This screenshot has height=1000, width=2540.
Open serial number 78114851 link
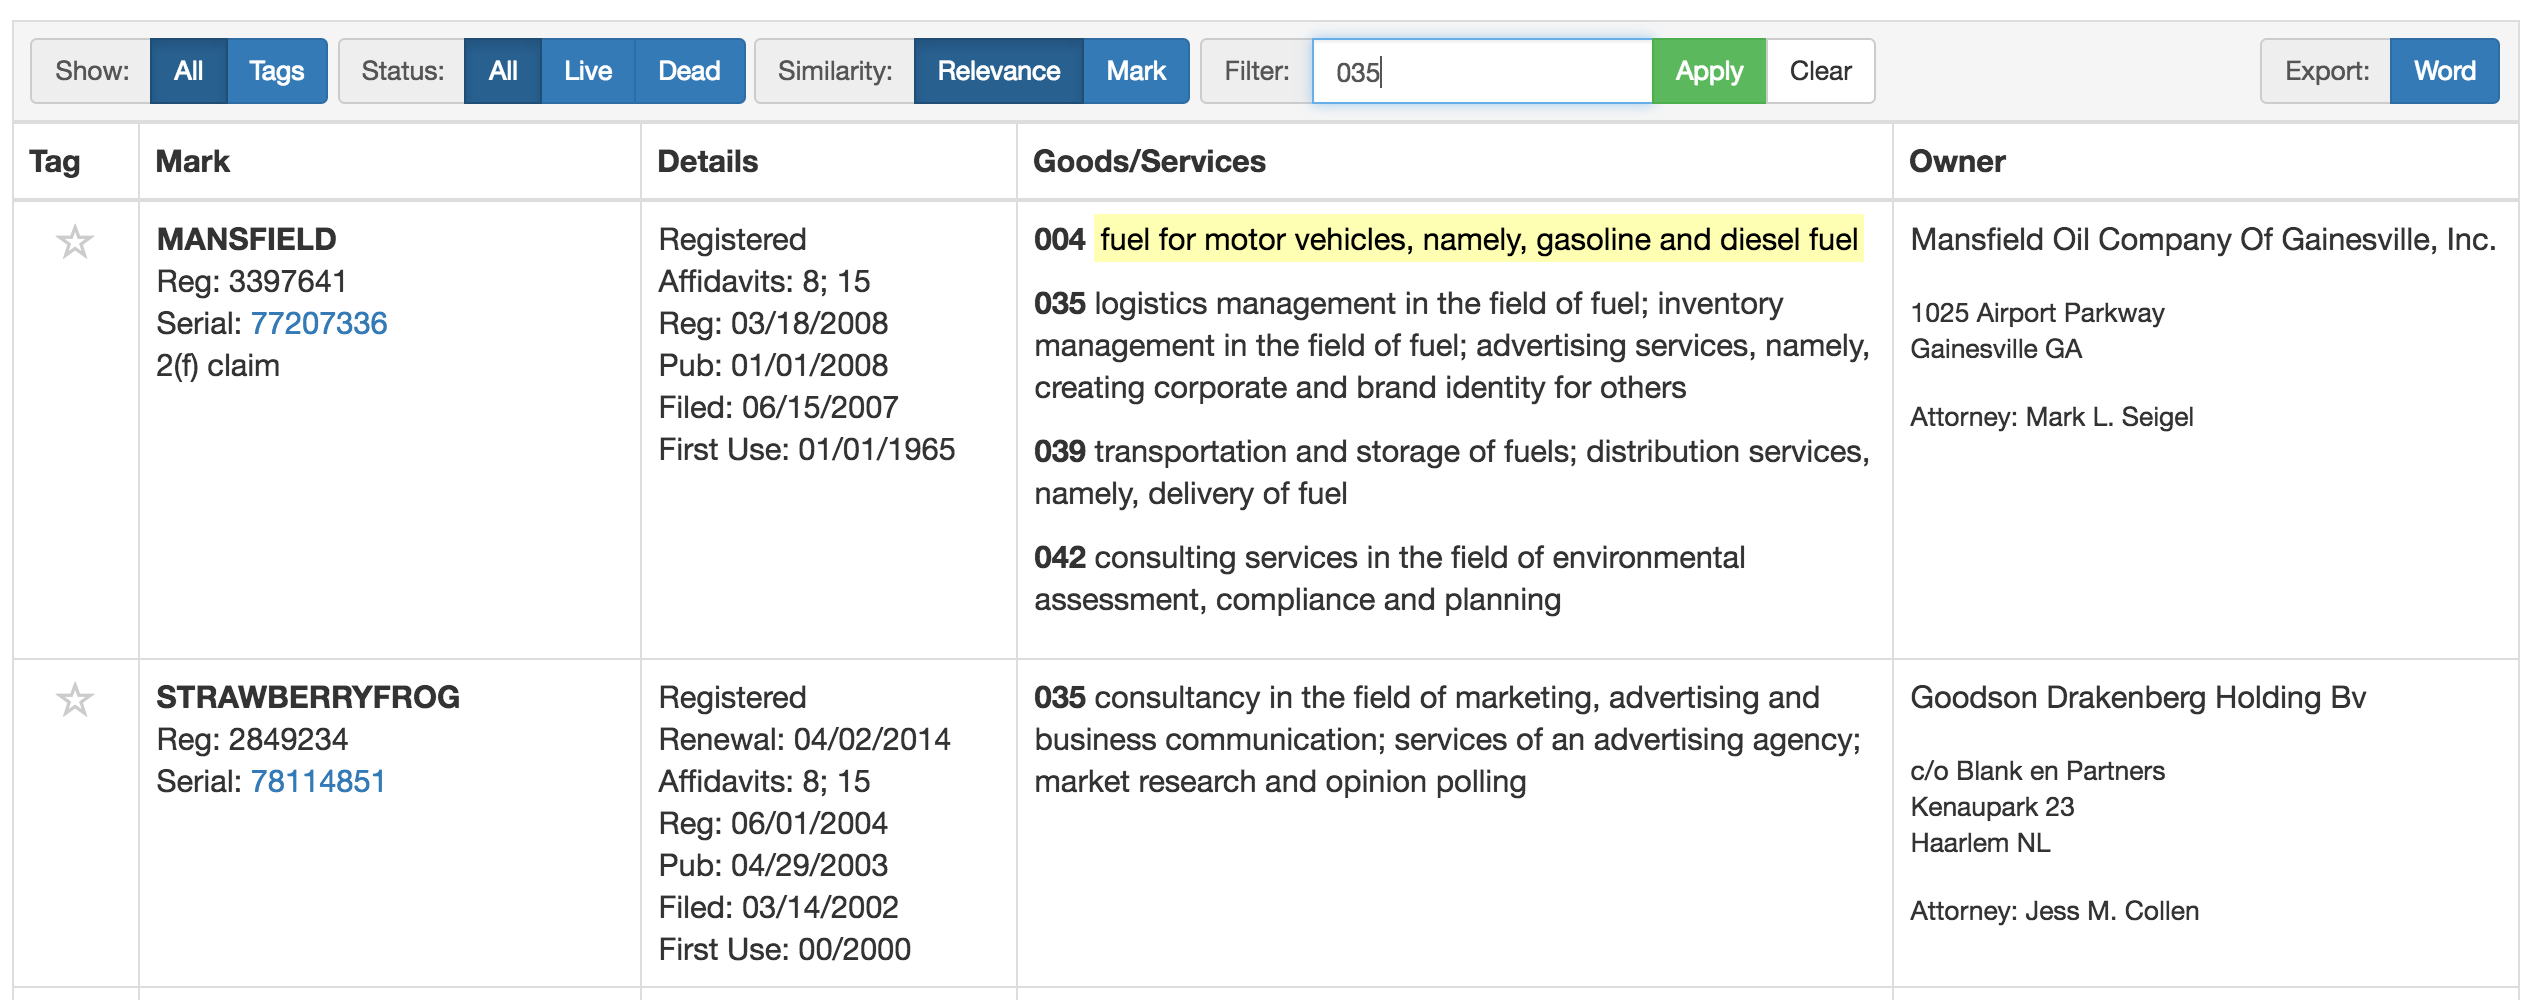(317, 781)
